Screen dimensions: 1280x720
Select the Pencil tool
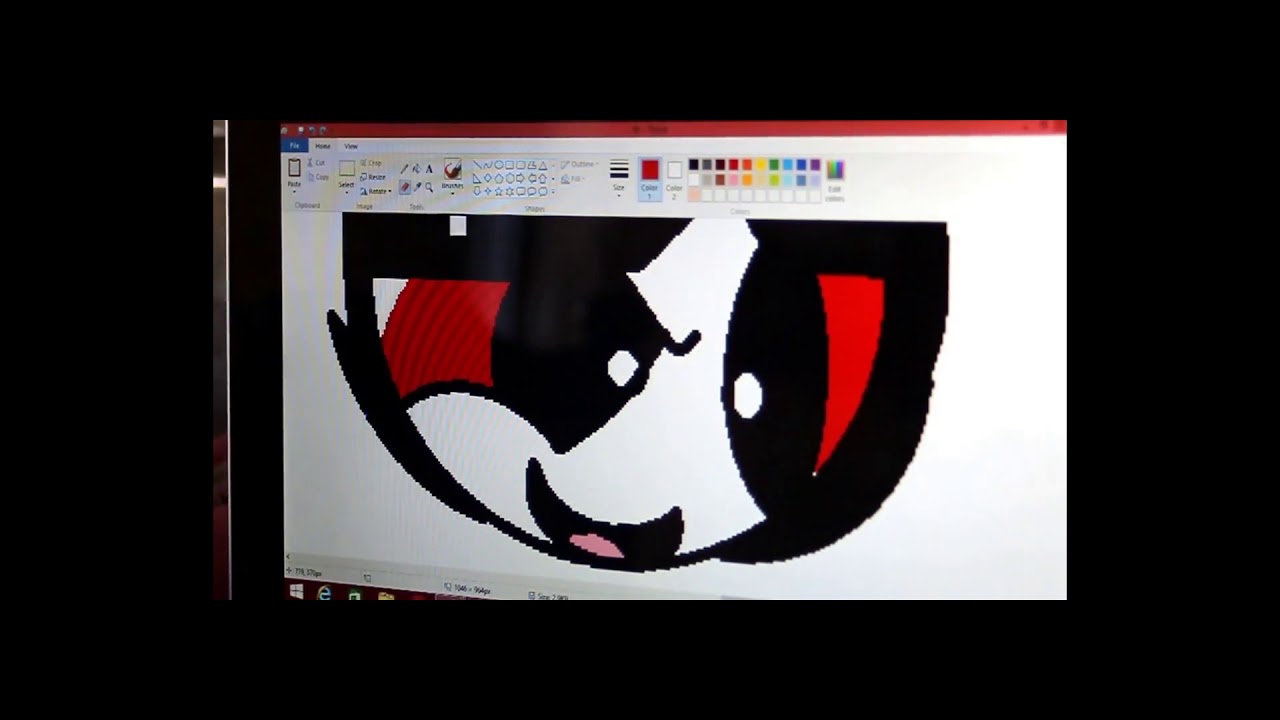click(x=404, y=169)
